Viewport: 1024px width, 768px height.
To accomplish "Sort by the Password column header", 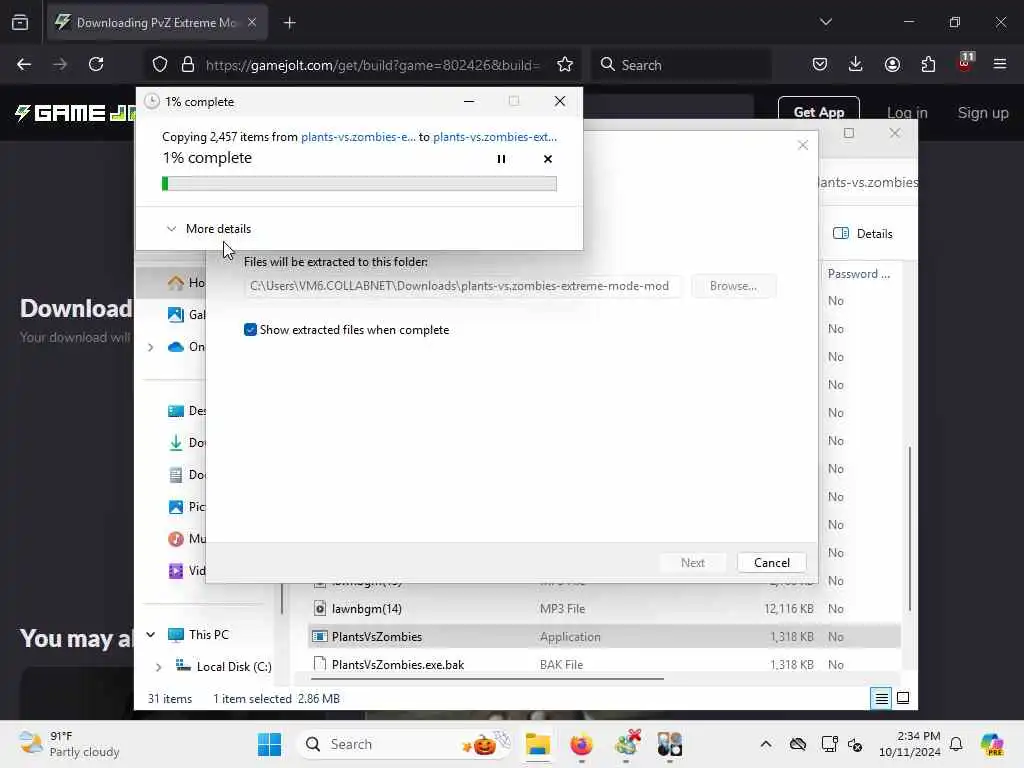I will click(858, 274).
